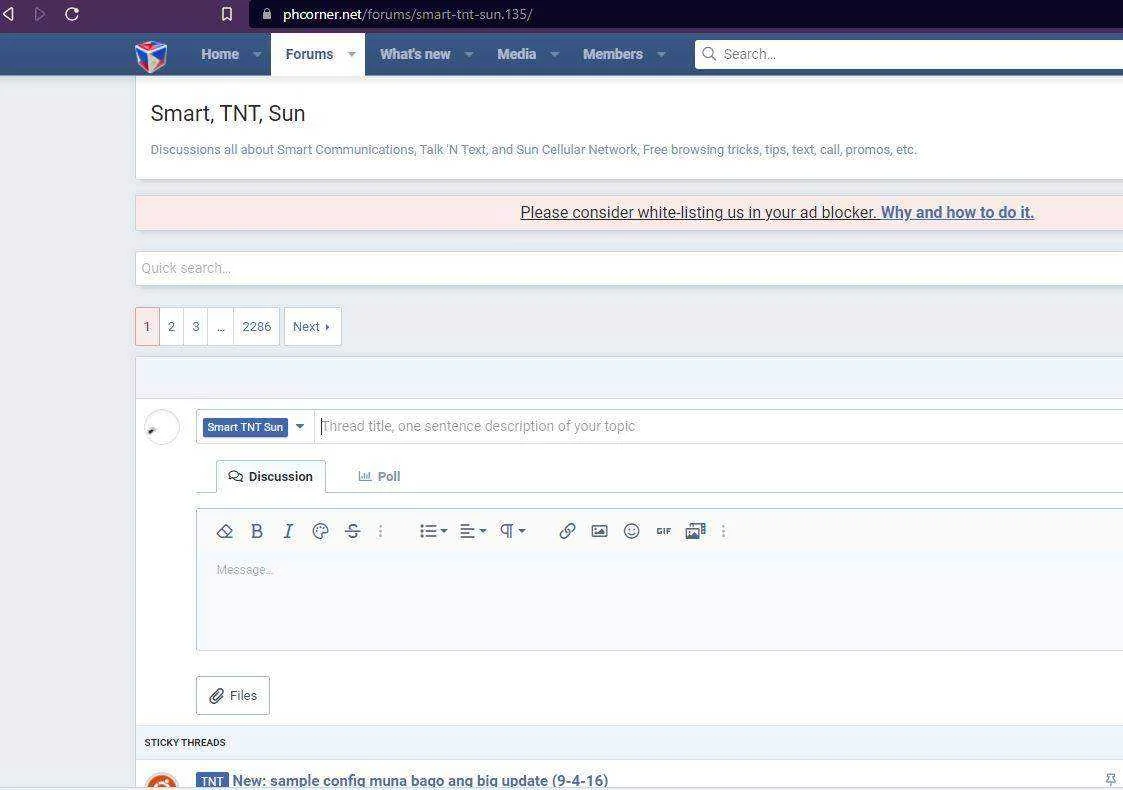Toggle bold formatting
The width and height of the screenshot is (1123, 790).
pos(256,531)
